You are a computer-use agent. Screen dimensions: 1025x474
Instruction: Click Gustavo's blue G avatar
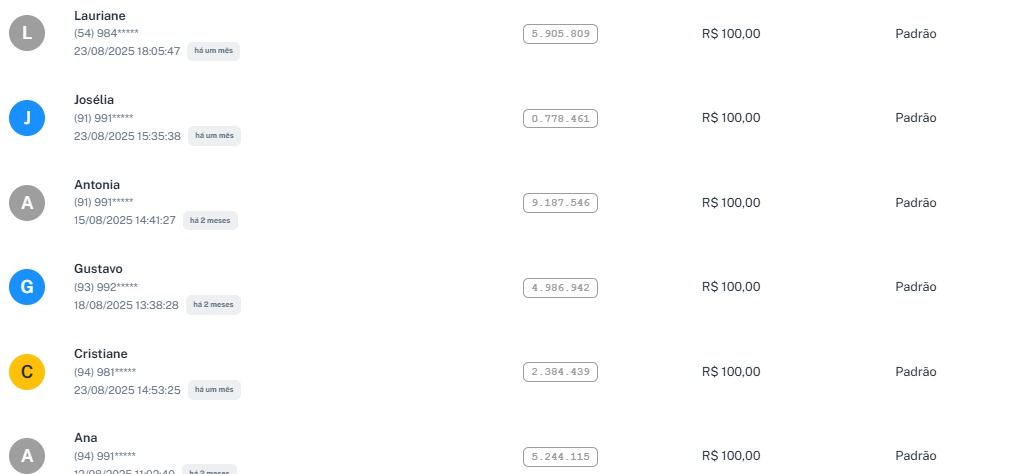coord(27,288)
